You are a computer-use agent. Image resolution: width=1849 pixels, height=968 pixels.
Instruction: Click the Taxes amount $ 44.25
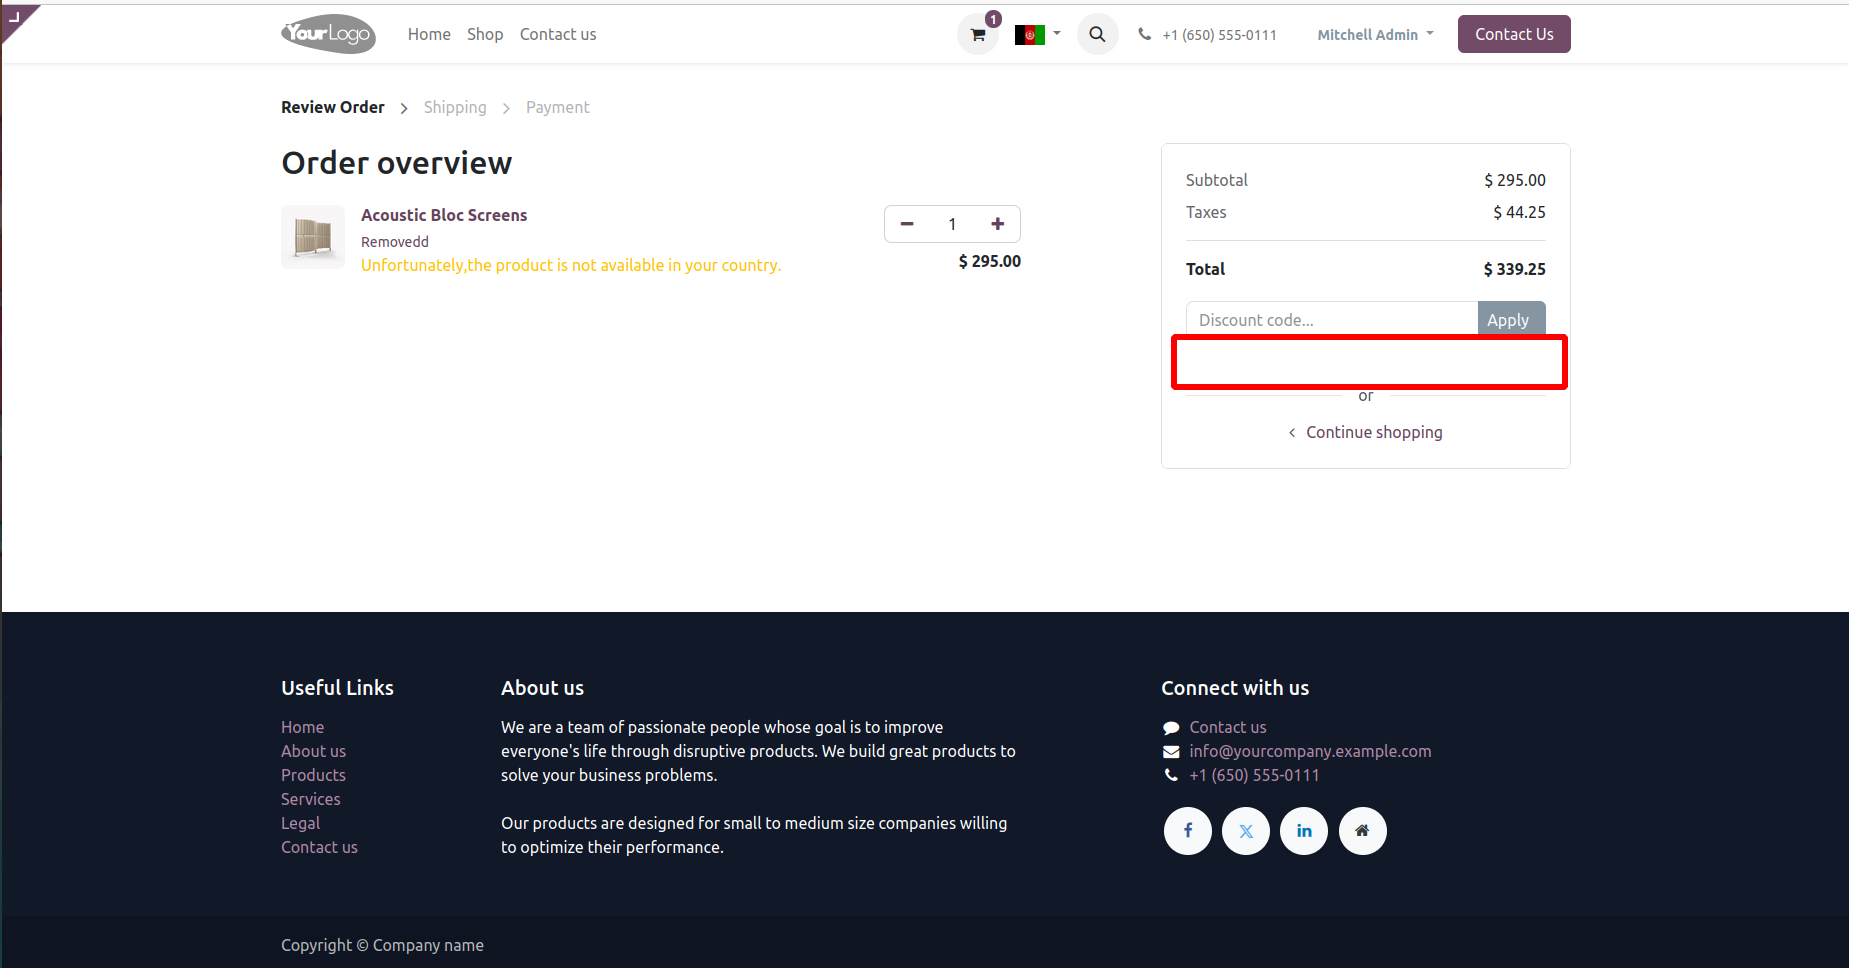(1519, 212)
